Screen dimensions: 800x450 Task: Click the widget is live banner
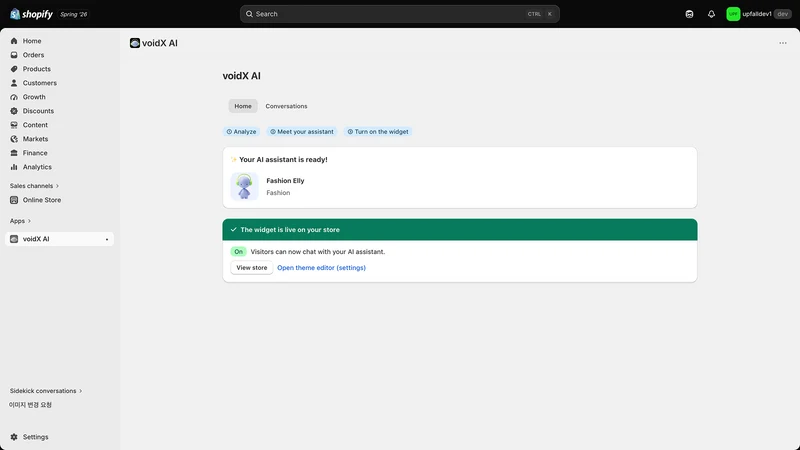click(460, 230)
